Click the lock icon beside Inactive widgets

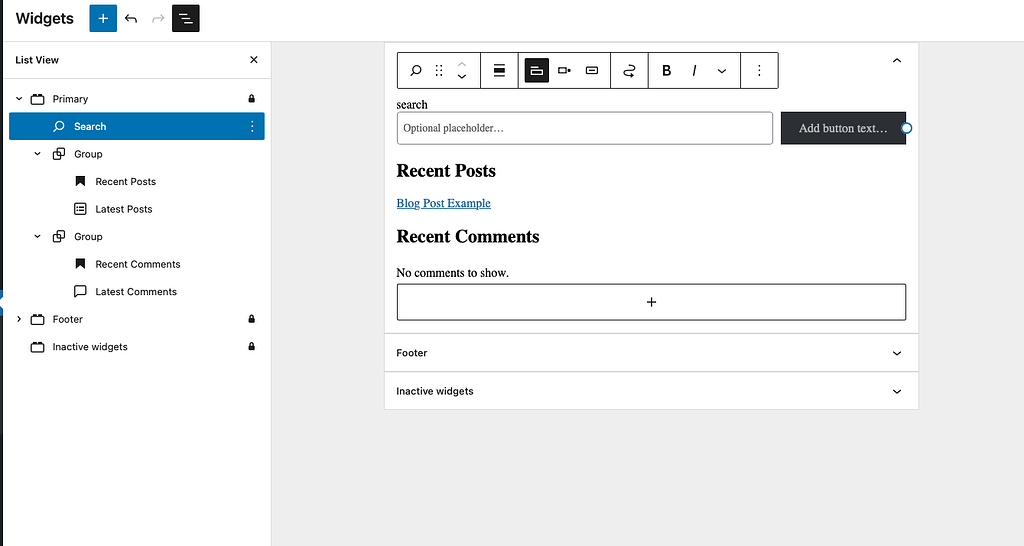pyautogui.click(x=251, y=346)
